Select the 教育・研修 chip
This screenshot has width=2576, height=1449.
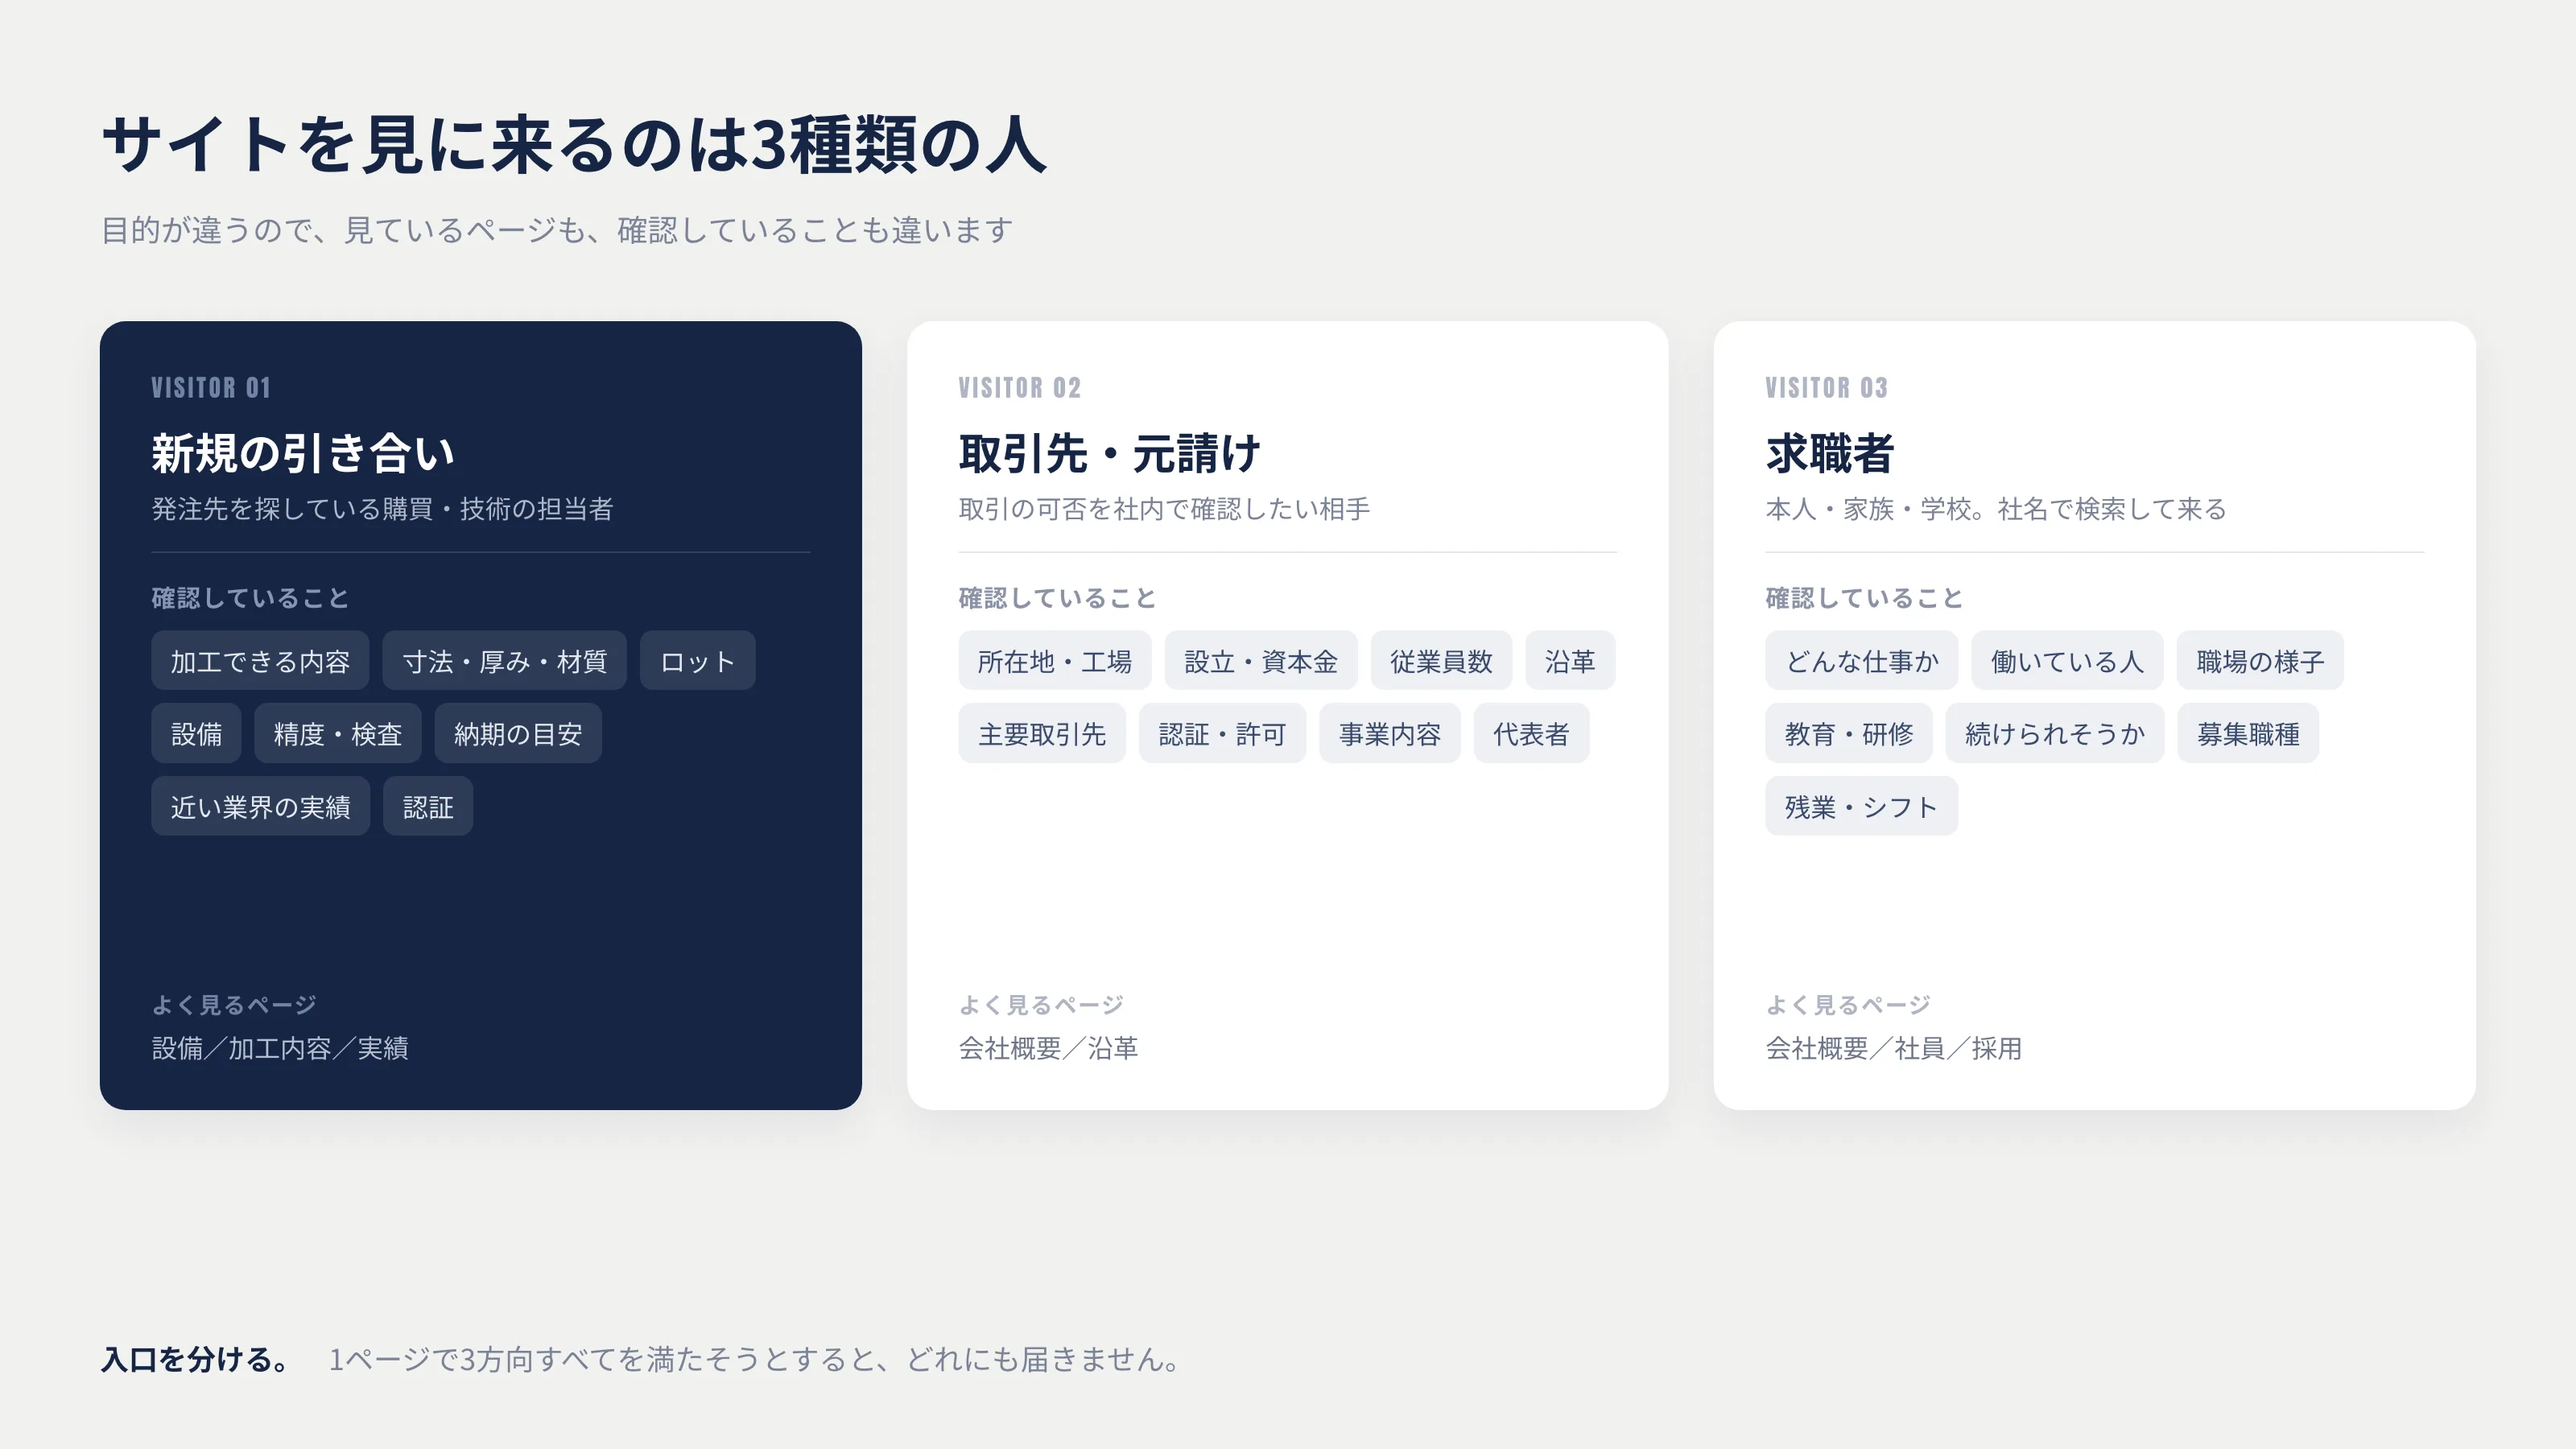tap(1848, 734)
